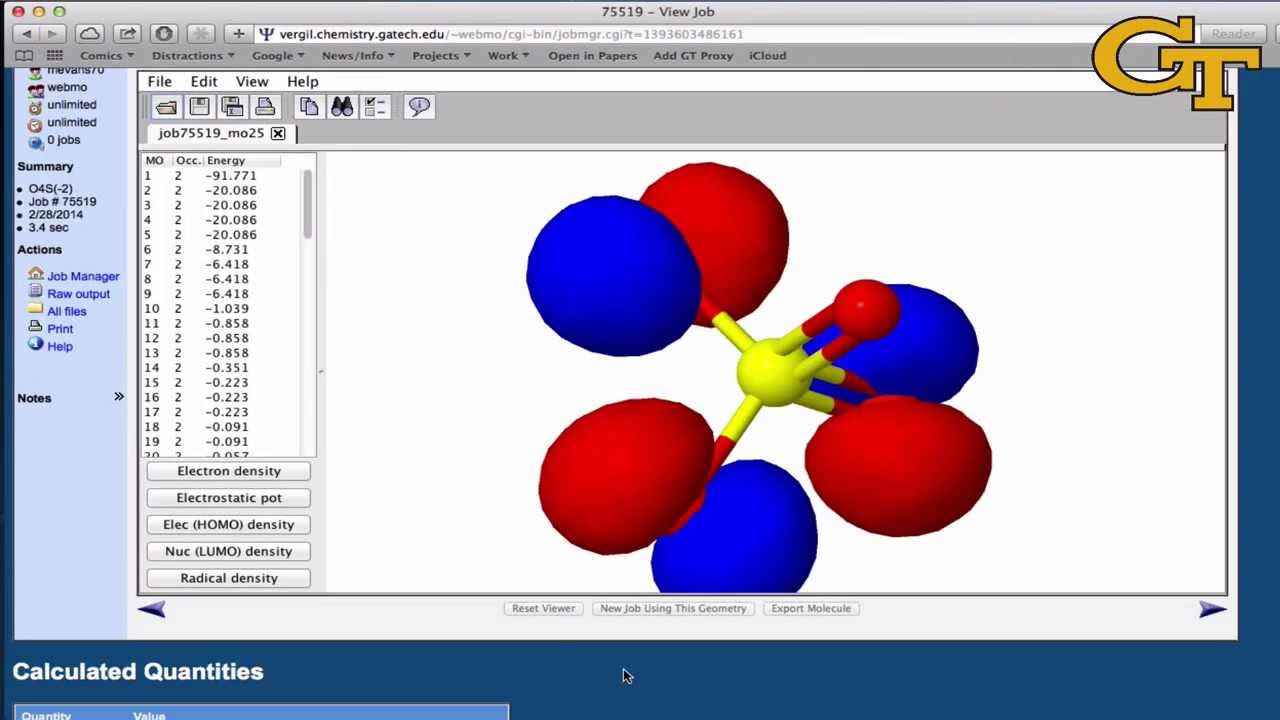Click the plus add bookmark button
The width and height of the screenshot is (1280, 720).
tap(238, 34)
